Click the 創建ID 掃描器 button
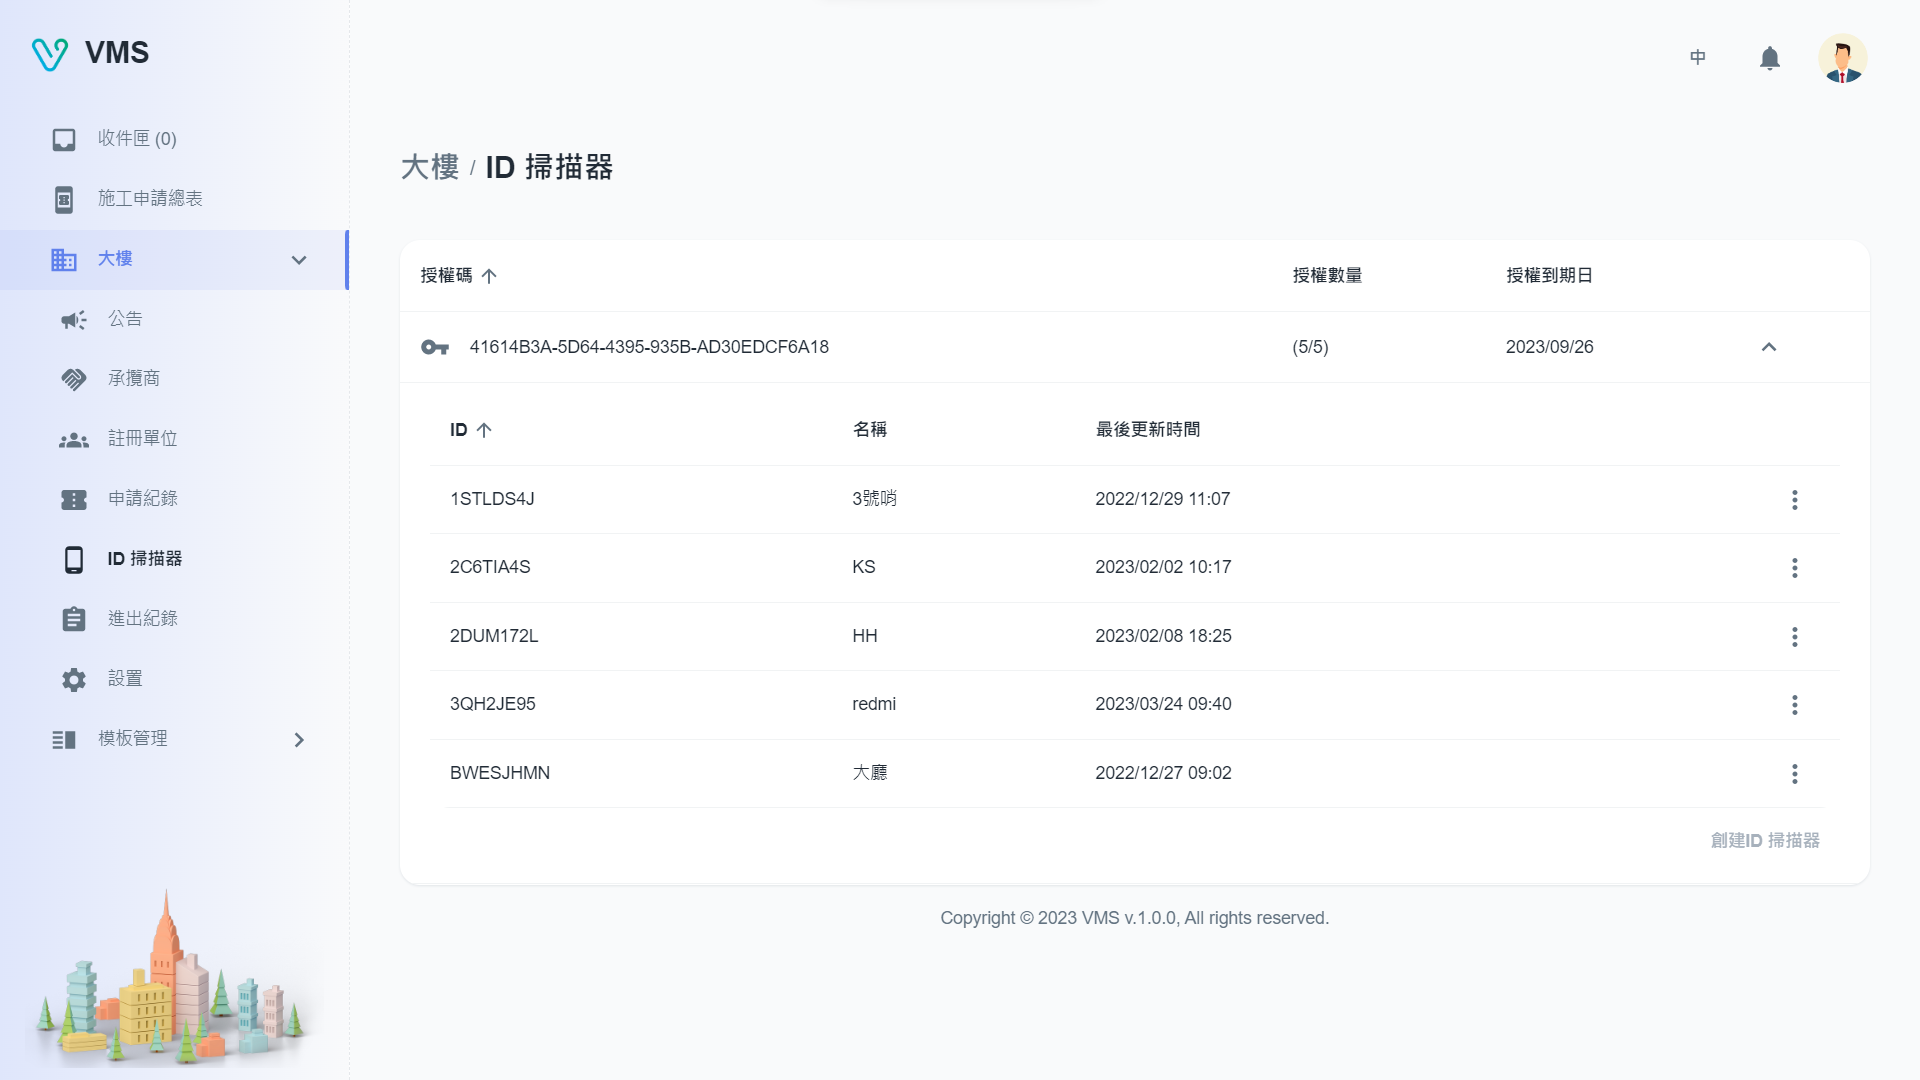This screenshot has width=1920, height=1080. [1764, 841]
